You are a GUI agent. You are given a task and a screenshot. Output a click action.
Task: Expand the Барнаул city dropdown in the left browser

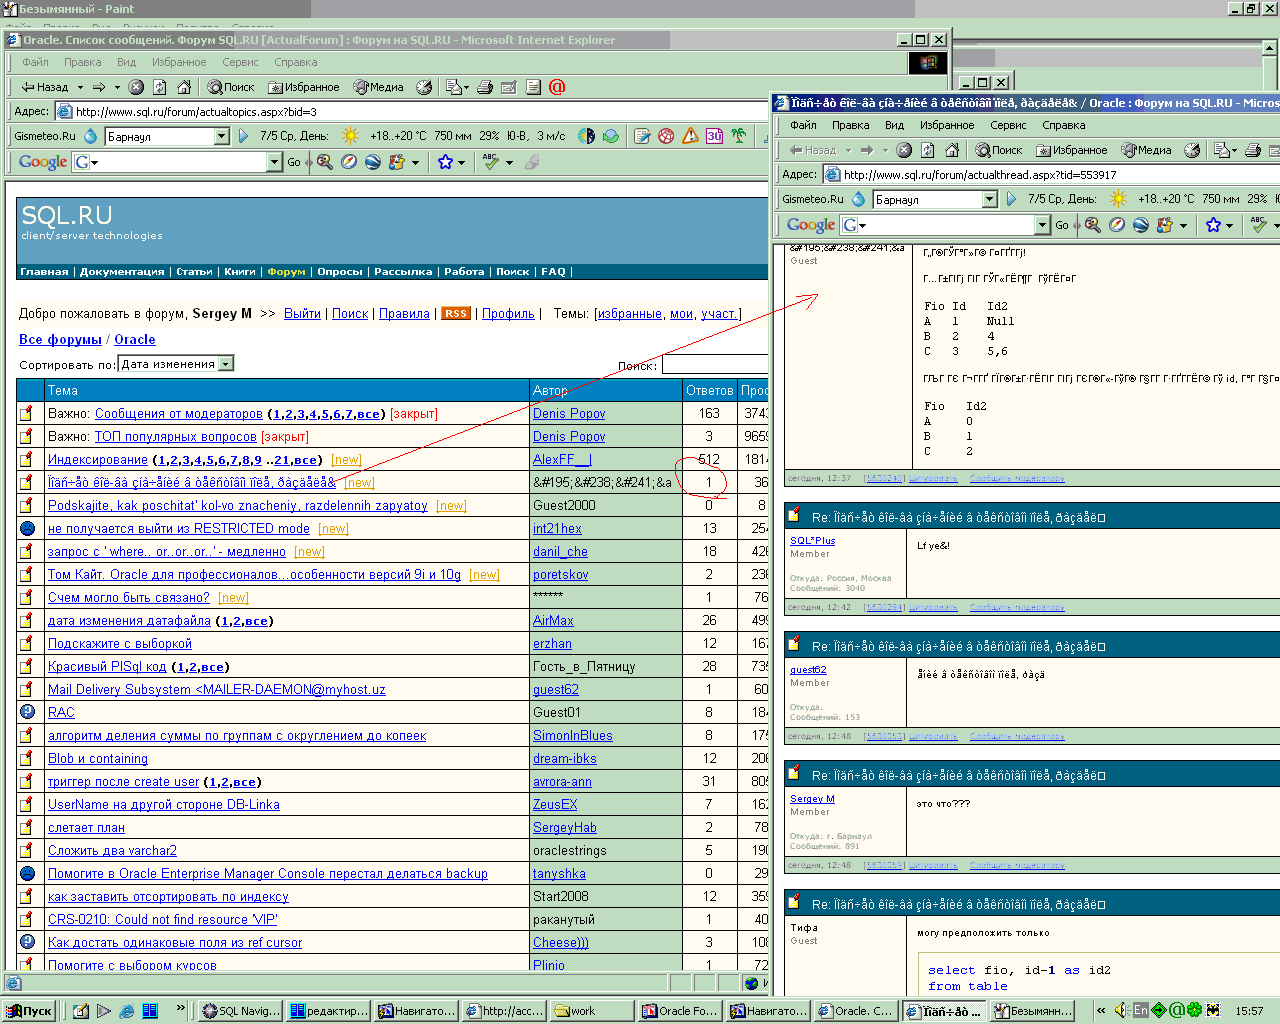tap(222, 136)
